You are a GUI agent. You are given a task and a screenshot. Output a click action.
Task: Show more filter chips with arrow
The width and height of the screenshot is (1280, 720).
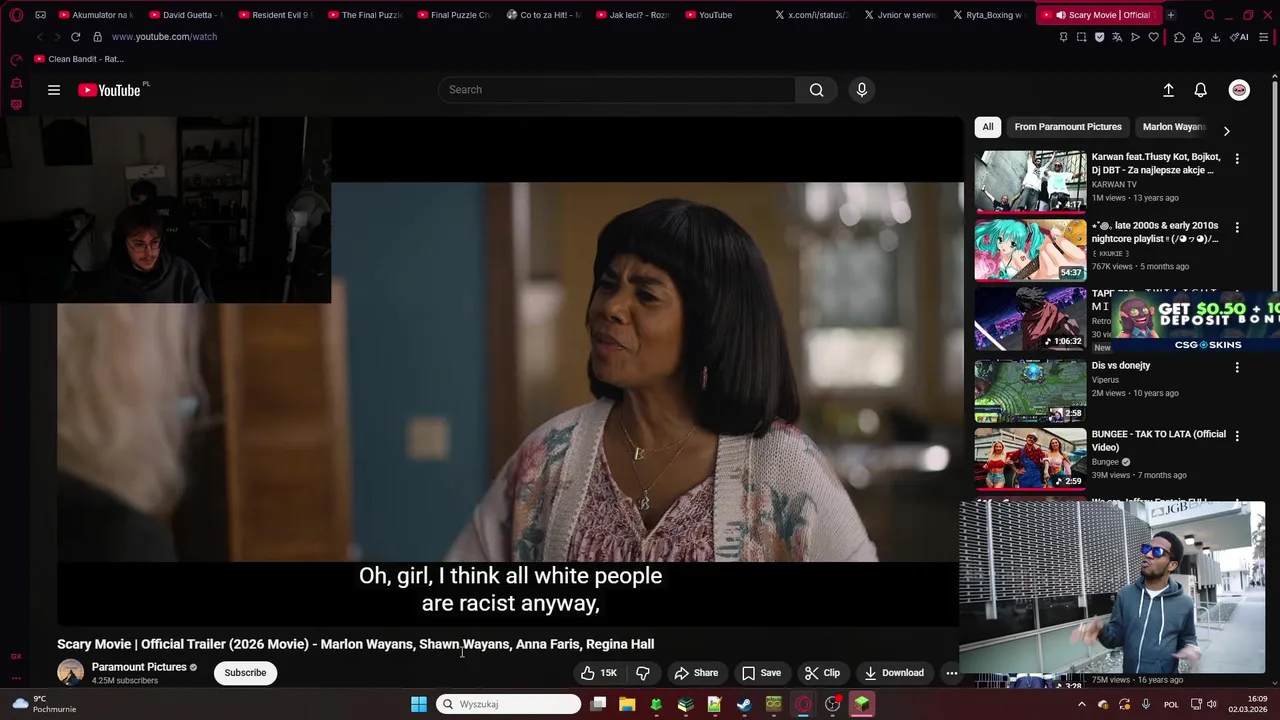point(1226,130)
